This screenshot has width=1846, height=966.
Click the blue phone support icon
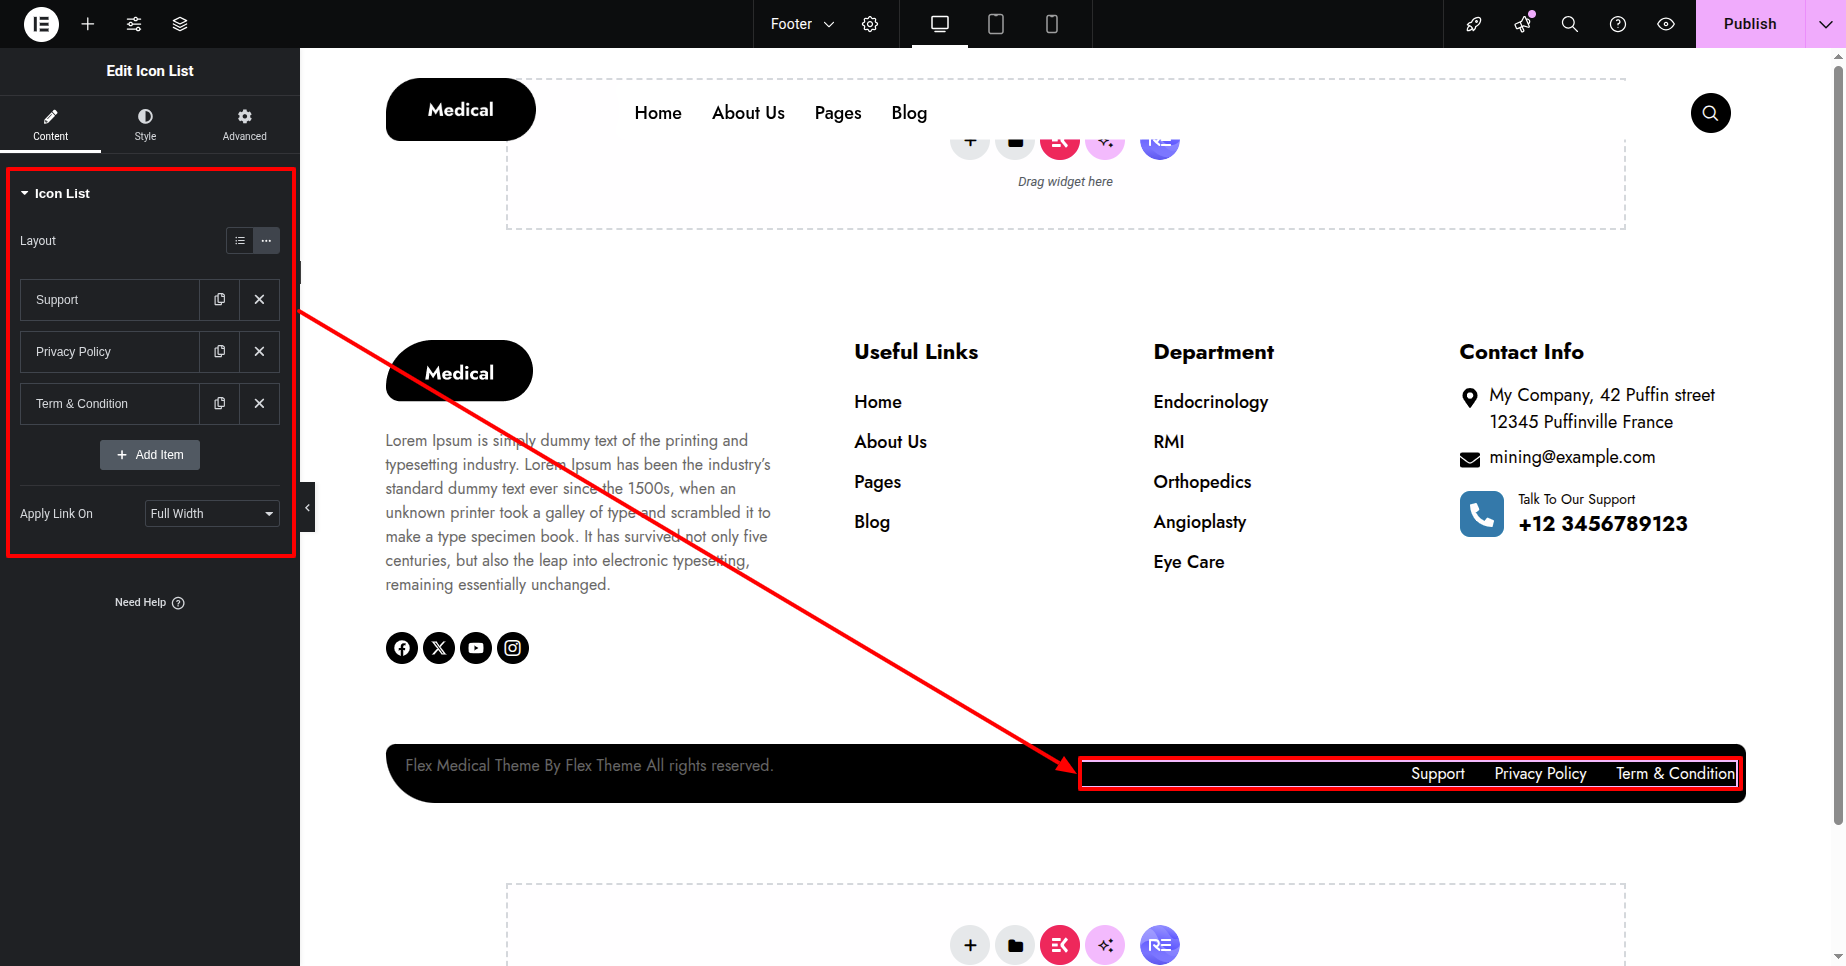tap(1482, 514)
